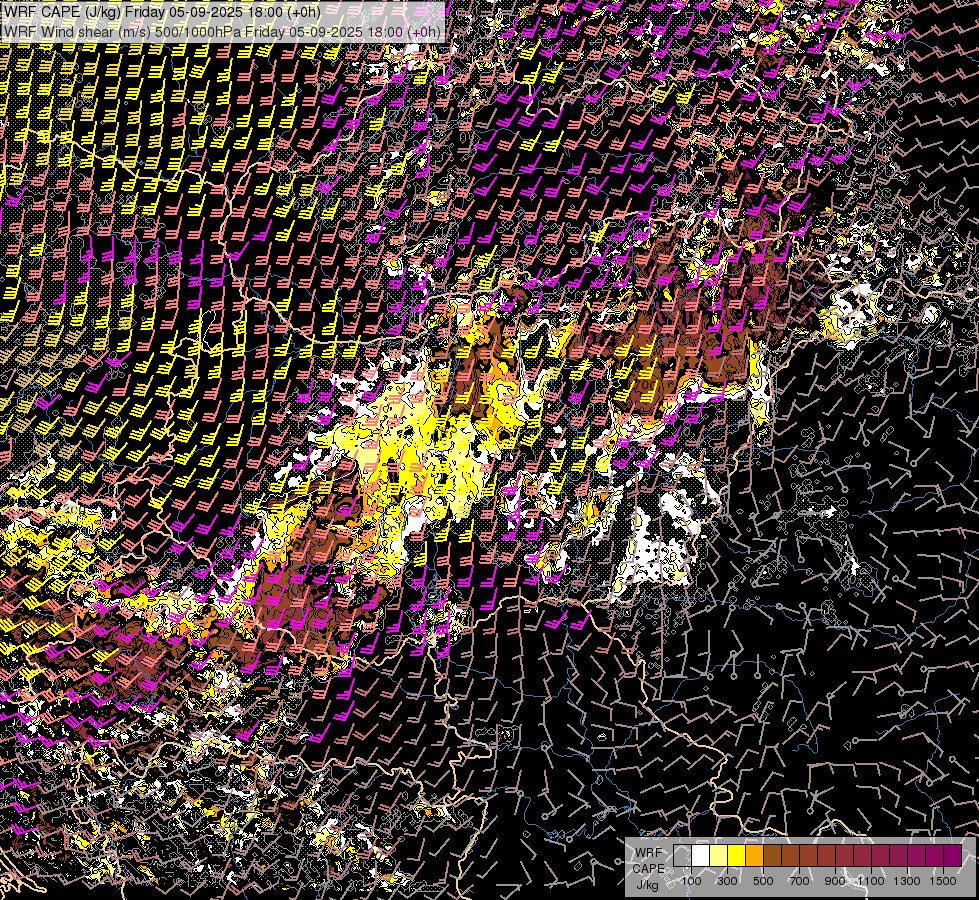Click the WRF CAPE title line
This screenshot has height=900, width=979.
coord(162,12)
